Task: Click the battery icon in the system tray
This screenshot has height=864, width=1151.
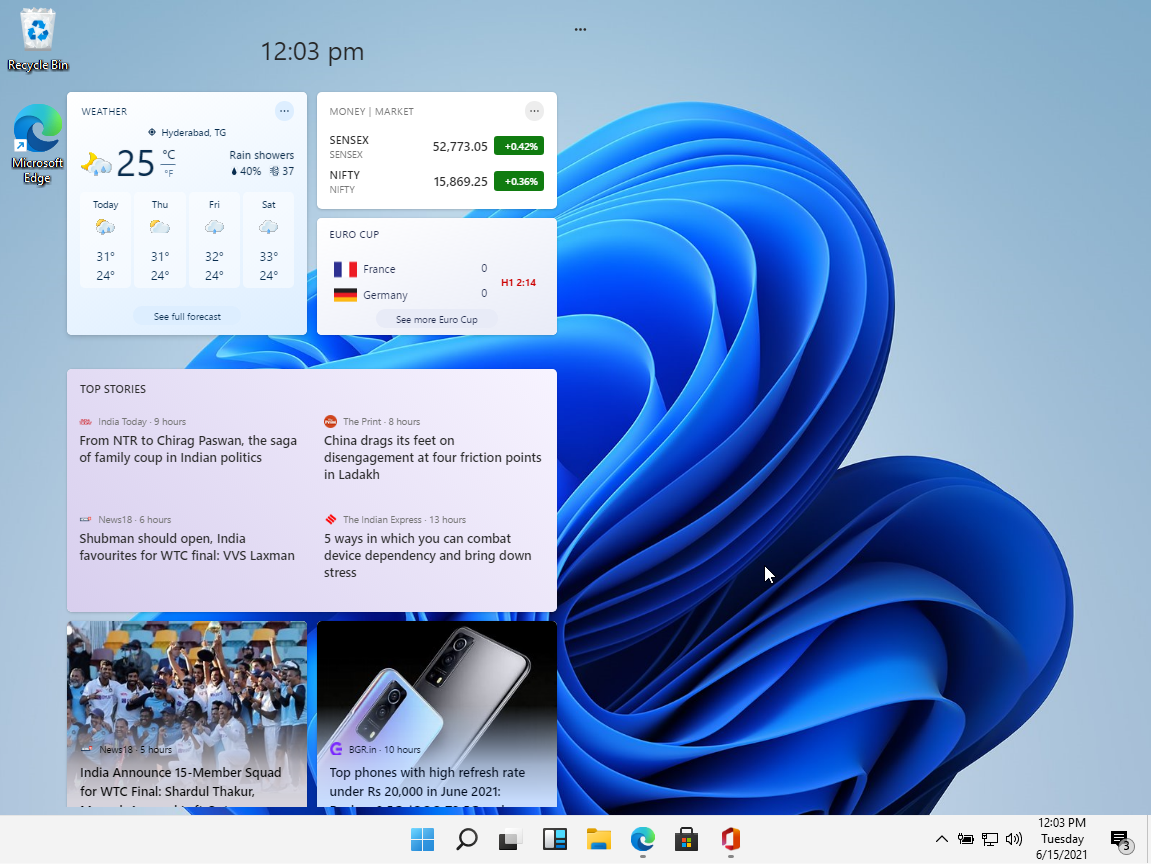Action: pos(966,840)
